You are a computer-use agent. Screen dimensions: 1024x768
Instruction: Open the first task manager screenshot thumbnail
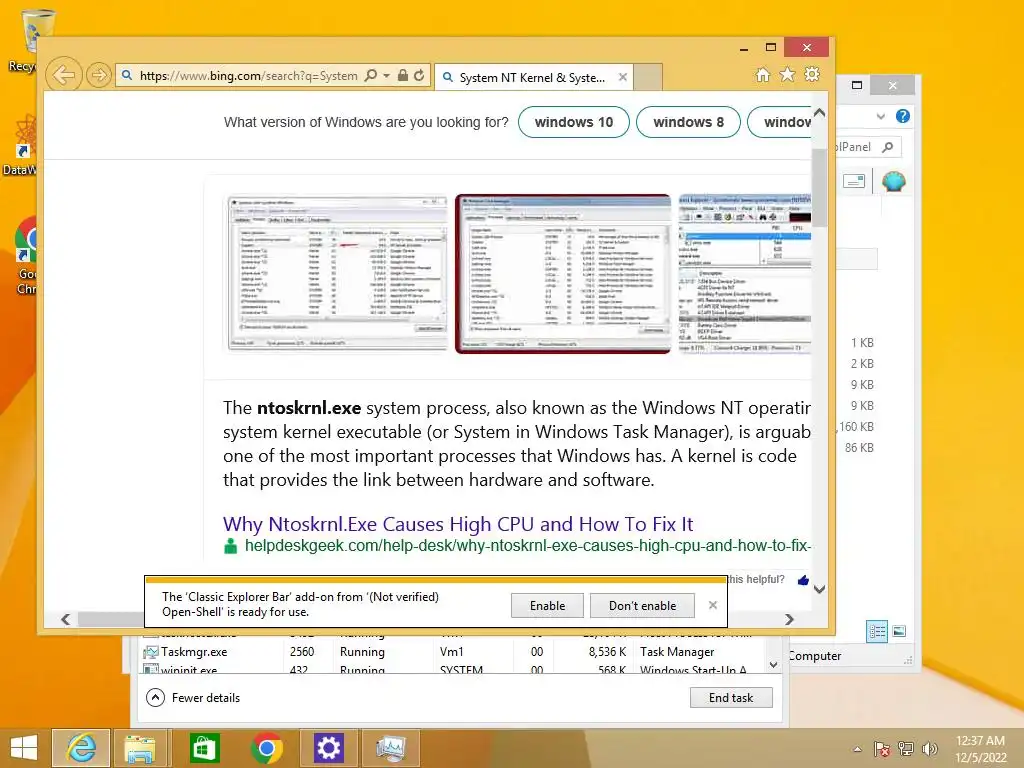tap(337, 274)
